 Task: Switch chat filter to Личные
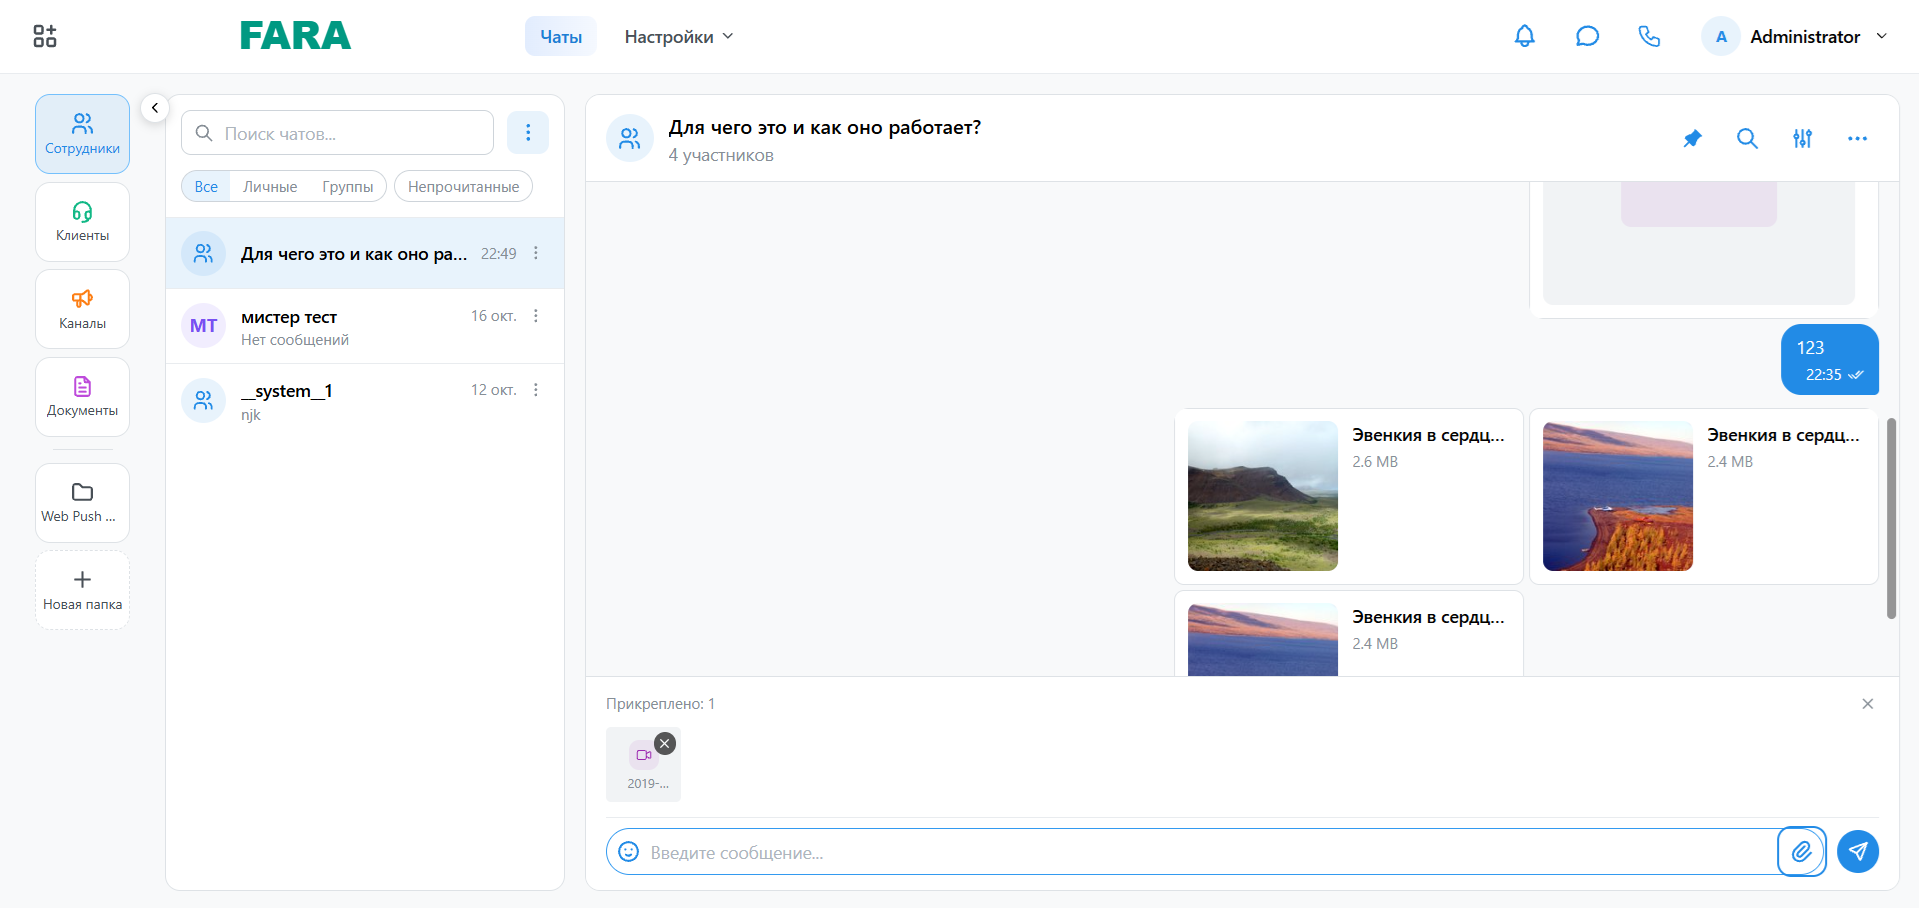click(x=270, y=186)
